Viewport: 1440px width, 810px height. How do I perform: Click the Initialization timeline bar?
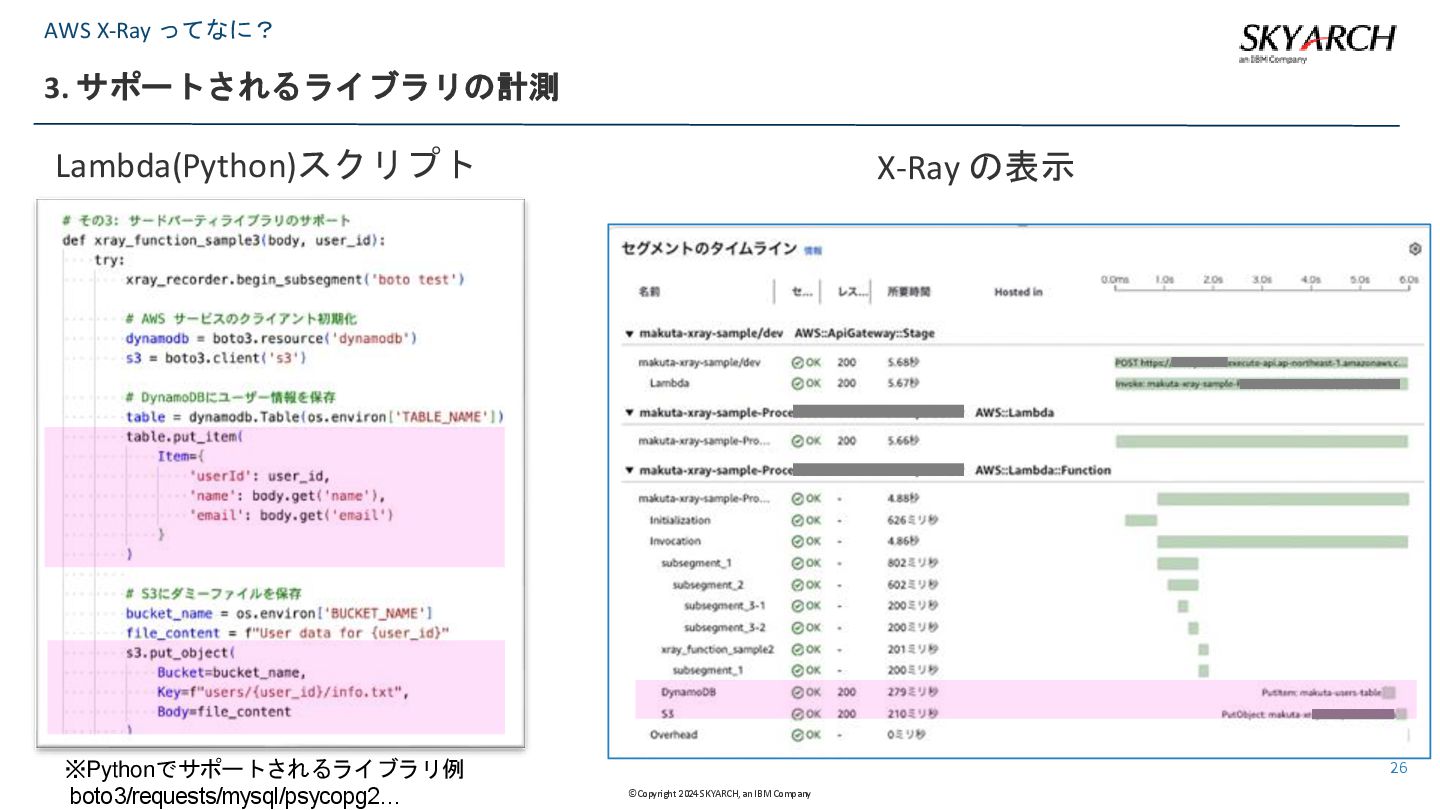tap(1141, 520)
